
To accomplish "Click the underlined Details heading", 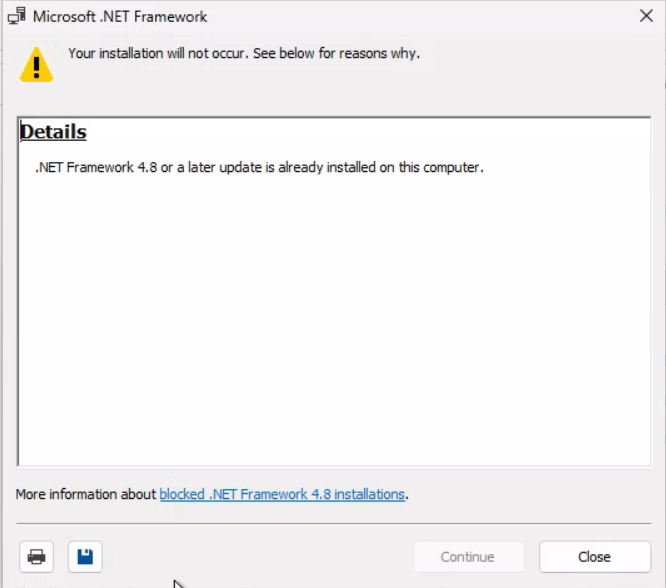I will click(x=53, y=132).
